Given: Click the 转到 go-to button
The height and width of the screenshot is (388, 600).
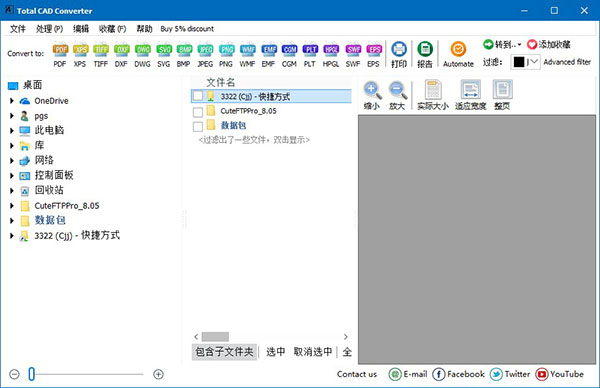Looking at the screenshot, I should pyautogui.click(x=502, y=44).
